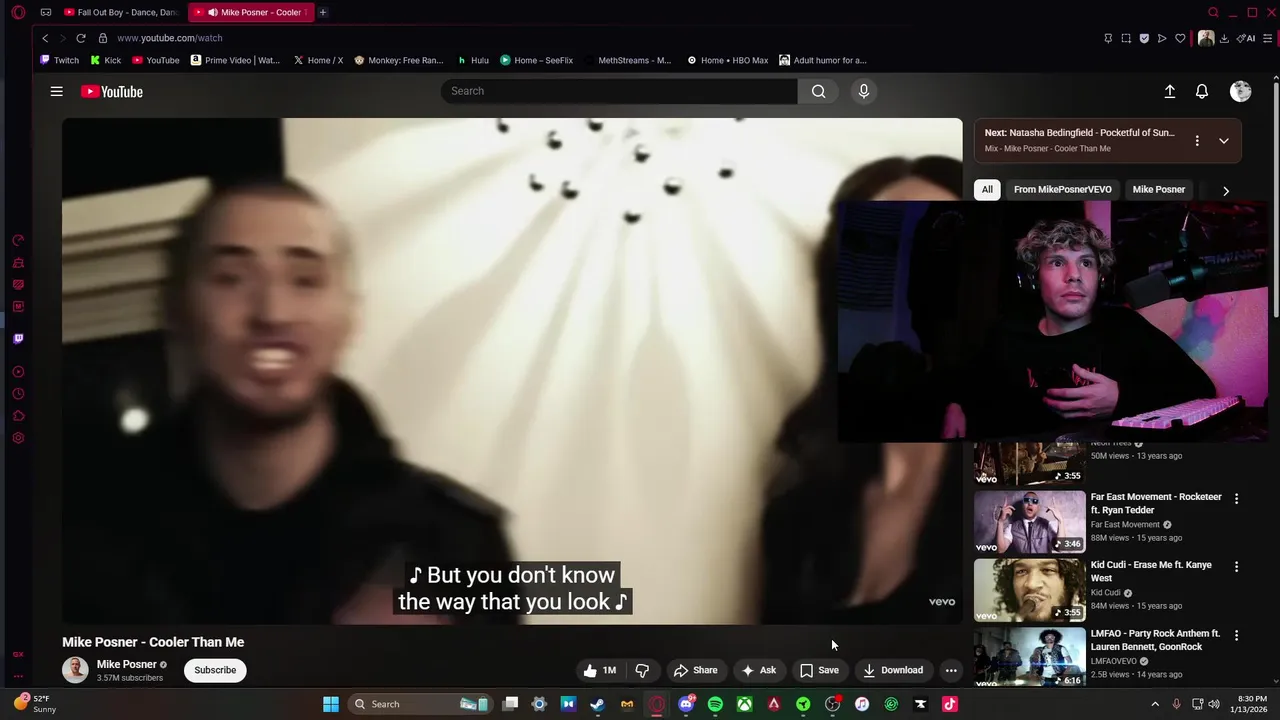Click the address bar URL
The image size is (1280, 720).
[x=170, y=38]
